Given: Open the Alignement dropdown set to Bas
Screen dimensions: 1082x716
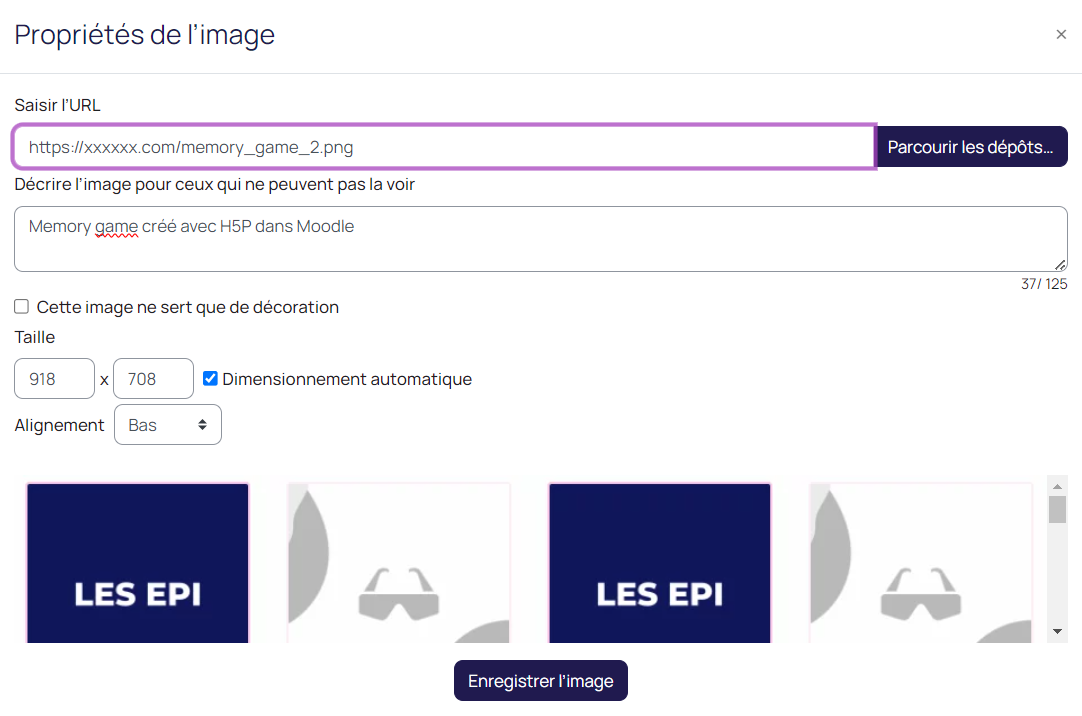Looking at the screenshot, I should [168, 425].
